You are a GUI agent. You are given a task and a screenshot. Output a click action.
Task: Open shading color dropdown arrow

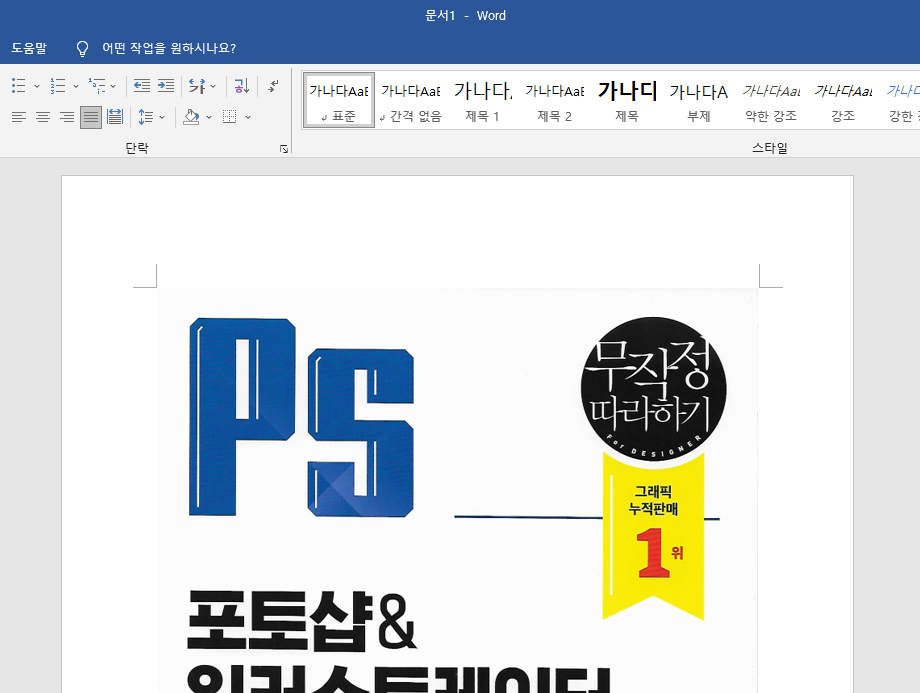coord(209,117)
